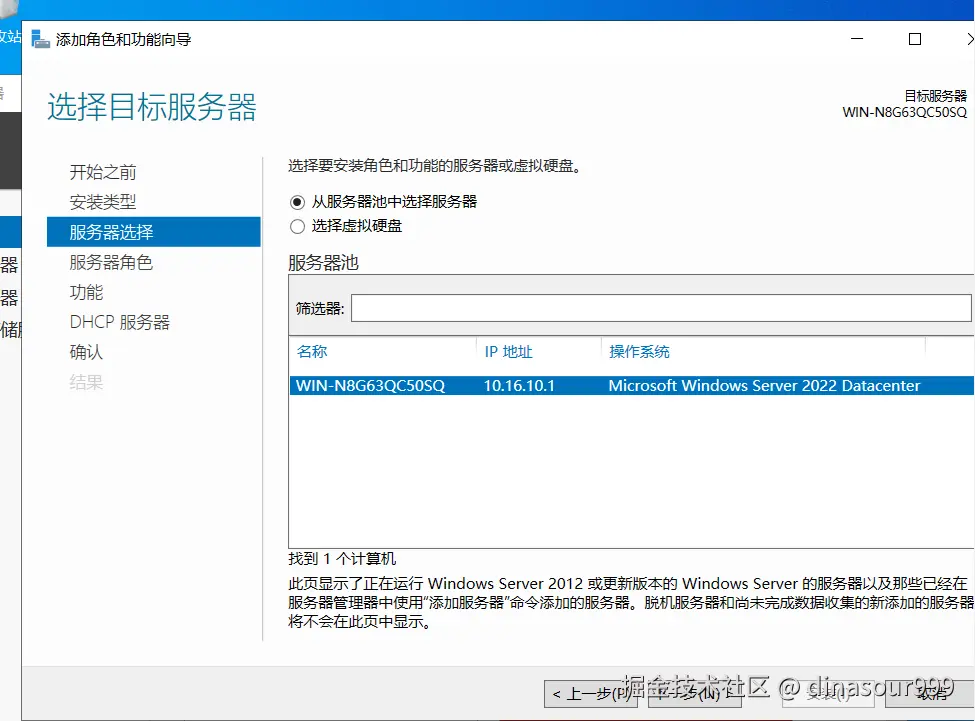Click the < 上一步(P) back button

click(x=591, y=694)
